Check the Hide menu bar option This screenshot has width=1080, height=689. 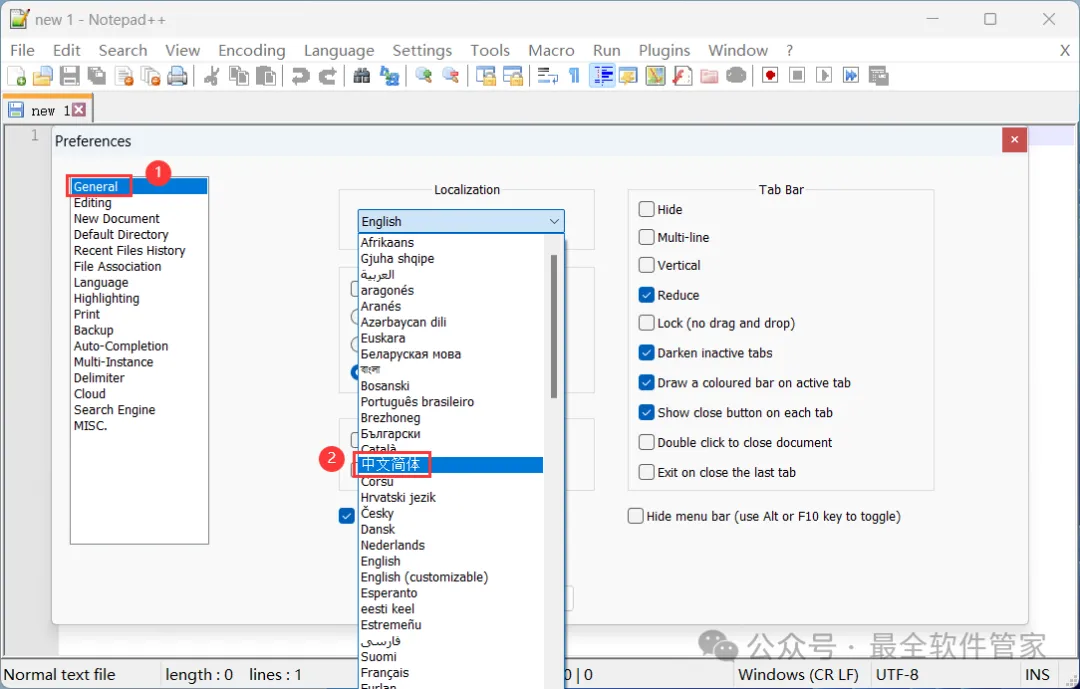pyautogui.click(x=635, y=516)
